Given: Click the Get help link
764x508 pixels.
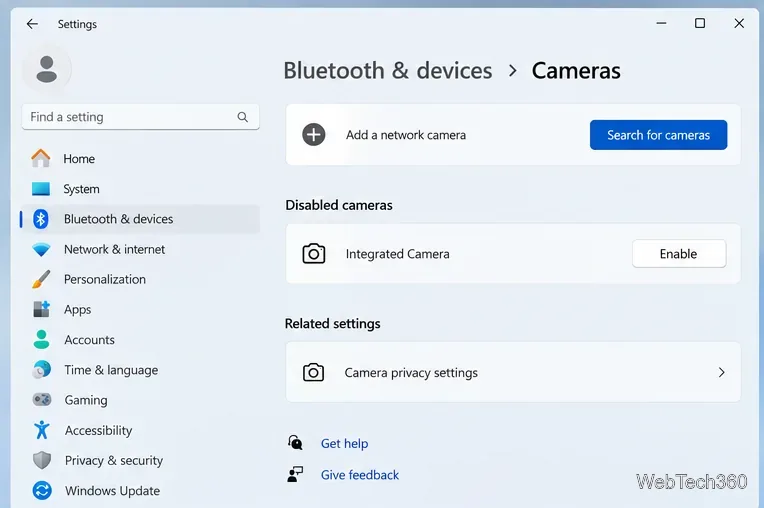Looking at the screenshot, I should point(344,443).
